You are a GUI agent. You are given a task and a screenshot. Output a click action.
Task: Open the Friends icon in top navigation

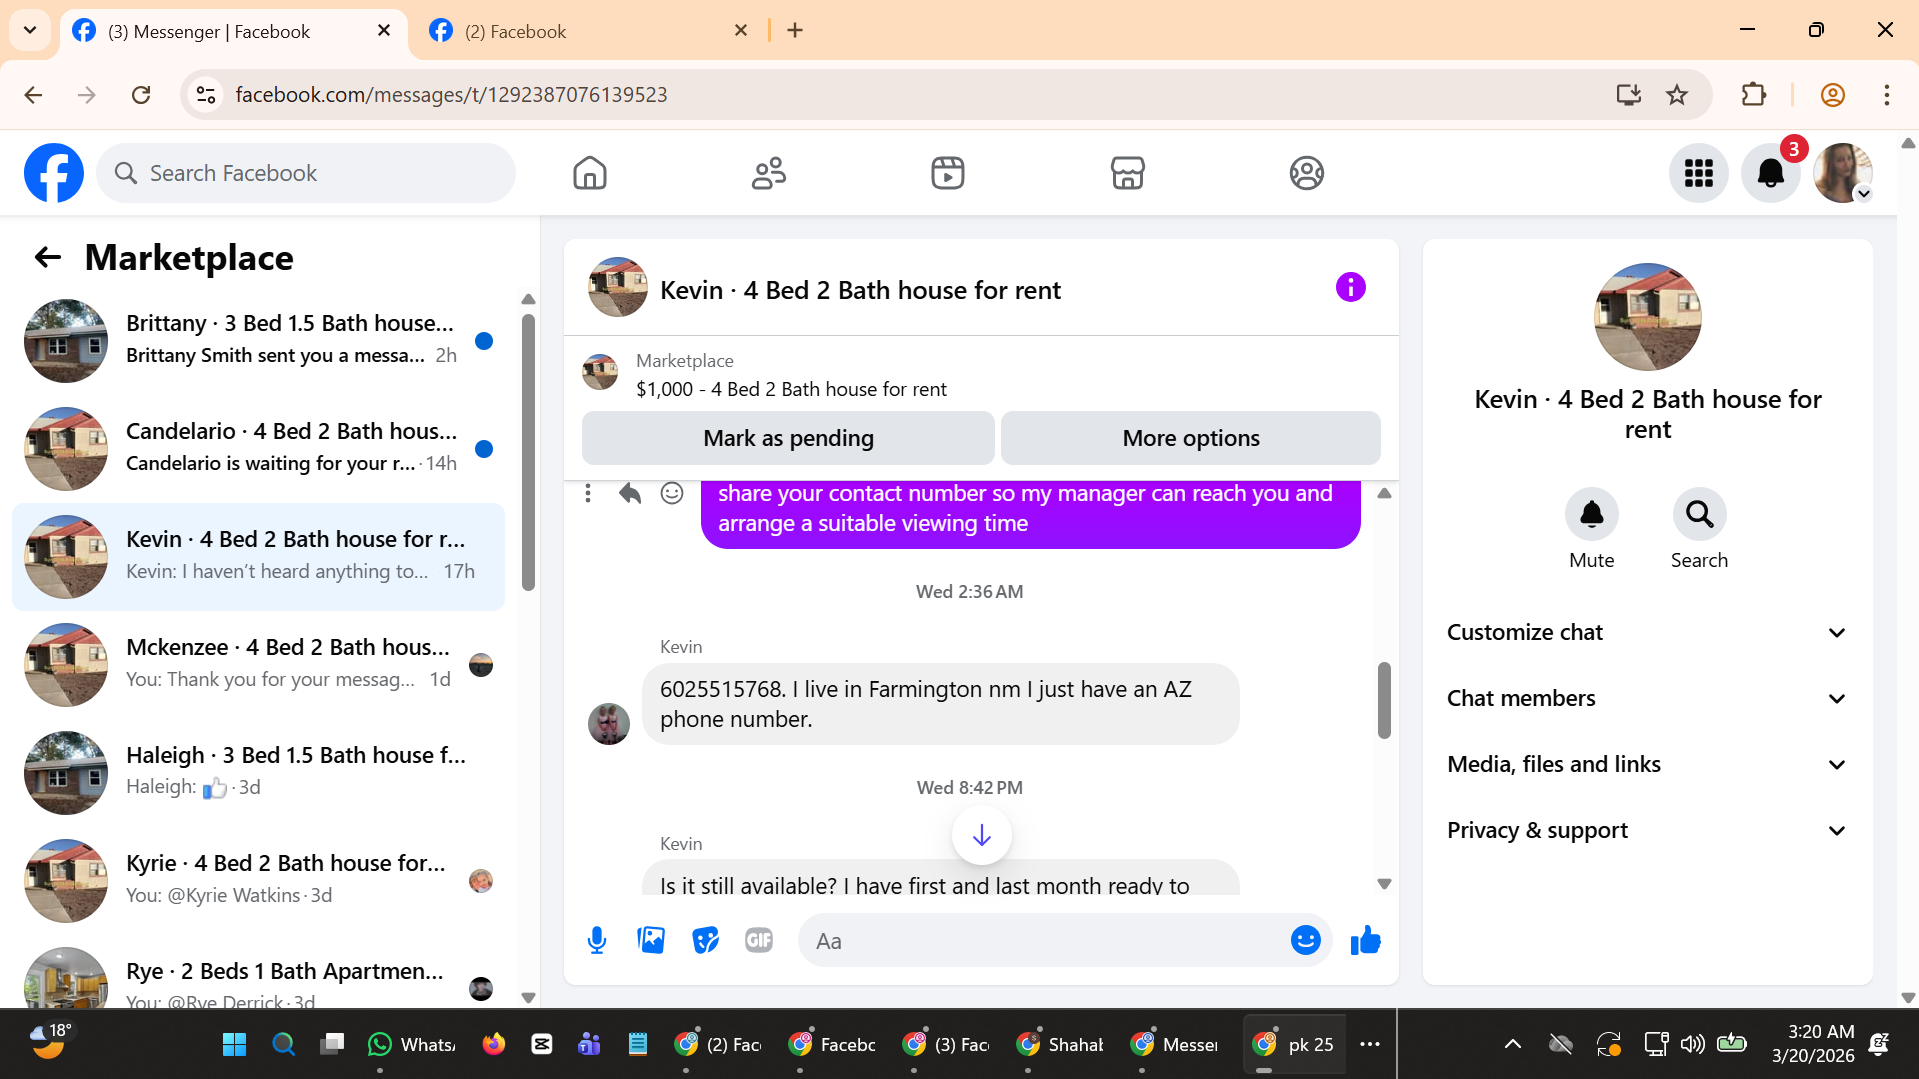(x=768, y=173)
